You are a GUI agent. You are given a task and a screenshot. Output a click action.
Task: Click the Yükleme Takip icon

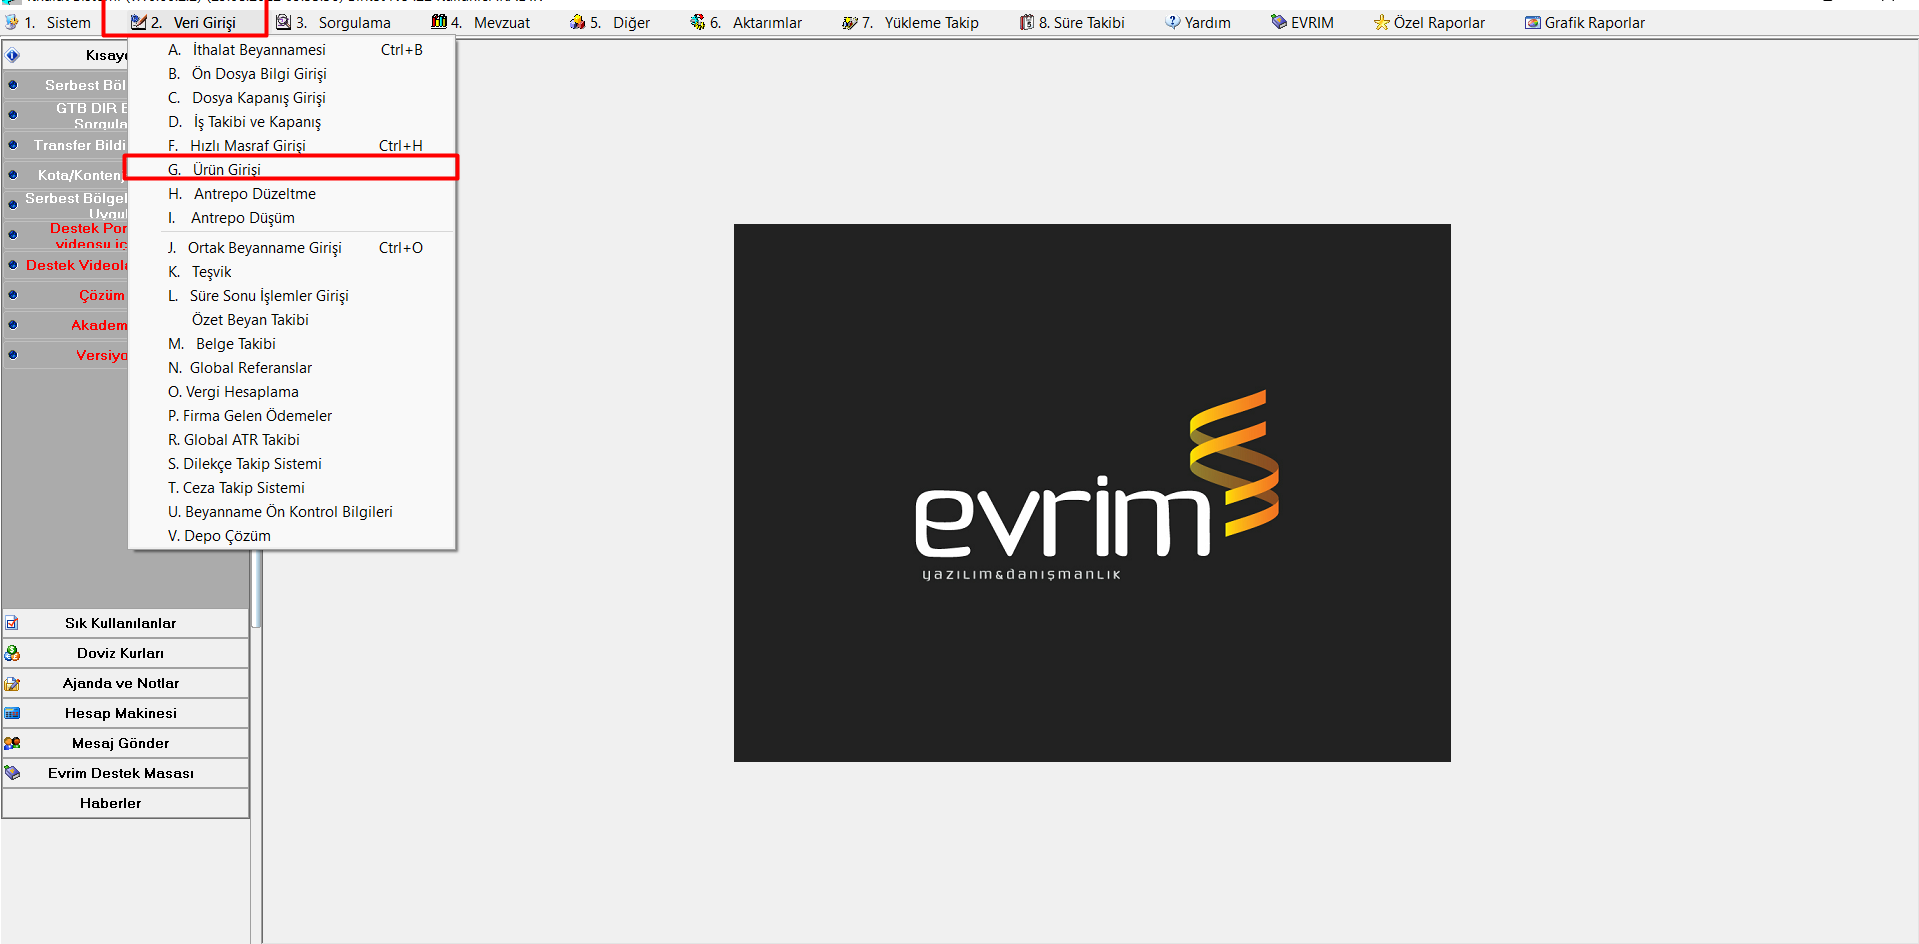850,22
